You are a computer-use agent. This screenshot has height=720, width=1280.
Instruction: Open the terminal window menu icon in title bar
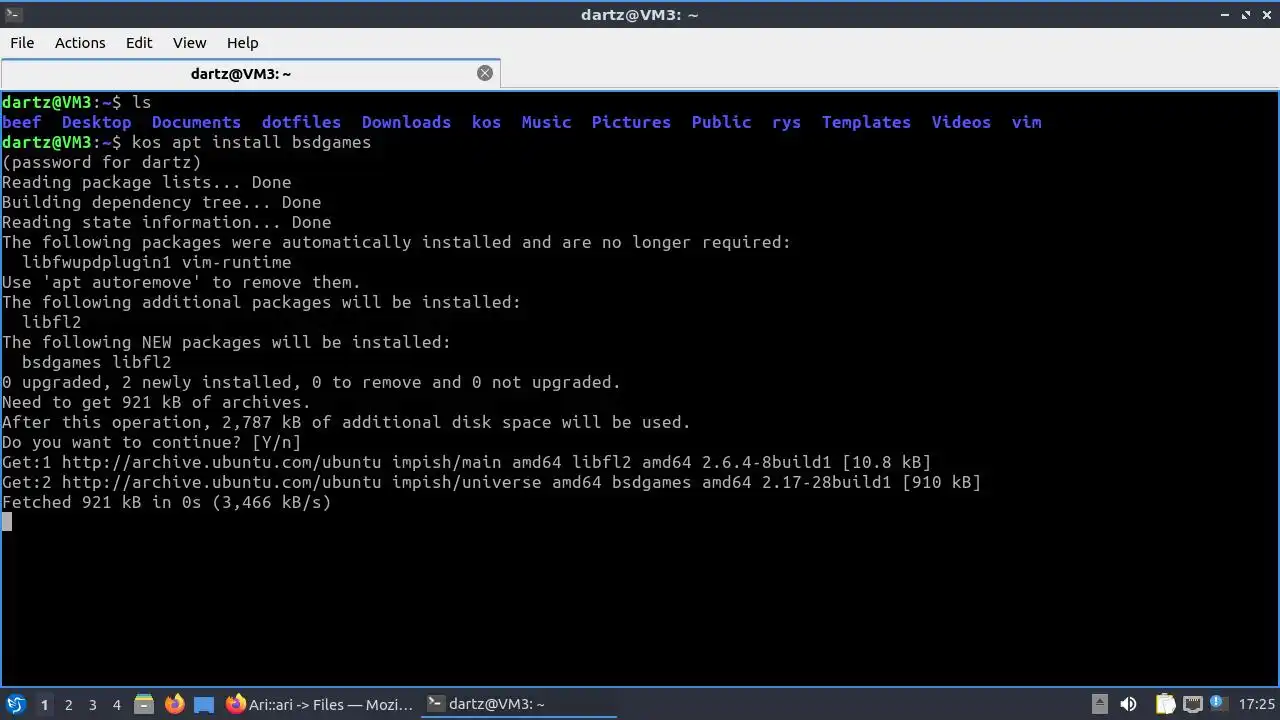pyautogui.click(x=12, y=14)
